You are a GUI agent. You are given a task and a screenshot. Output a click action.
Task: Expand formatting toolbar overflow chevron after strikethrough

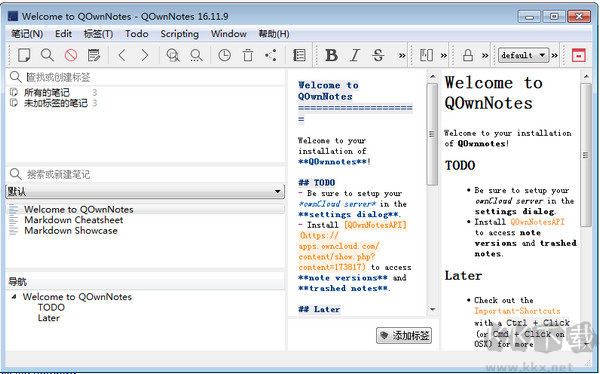pos(402,56)
